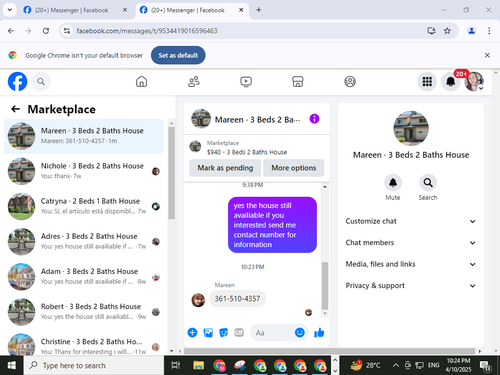
Task: Click the chat messages vertical scrollbar
Action: [x=325, y=286]
